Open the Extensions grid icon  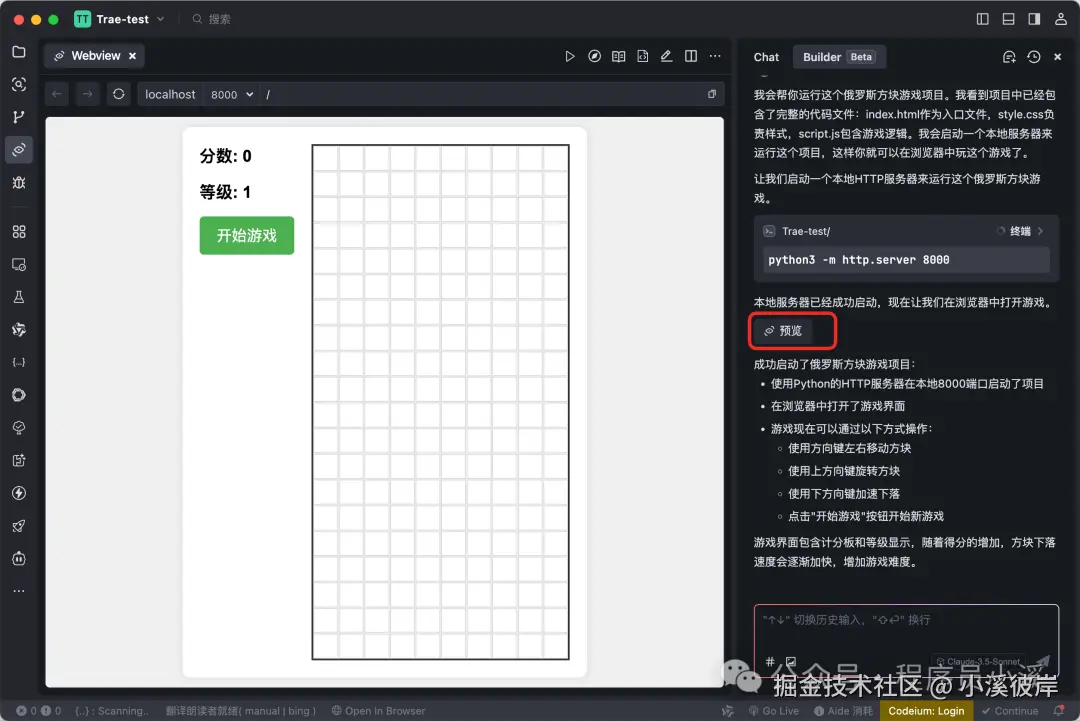[x=21, y=231]
